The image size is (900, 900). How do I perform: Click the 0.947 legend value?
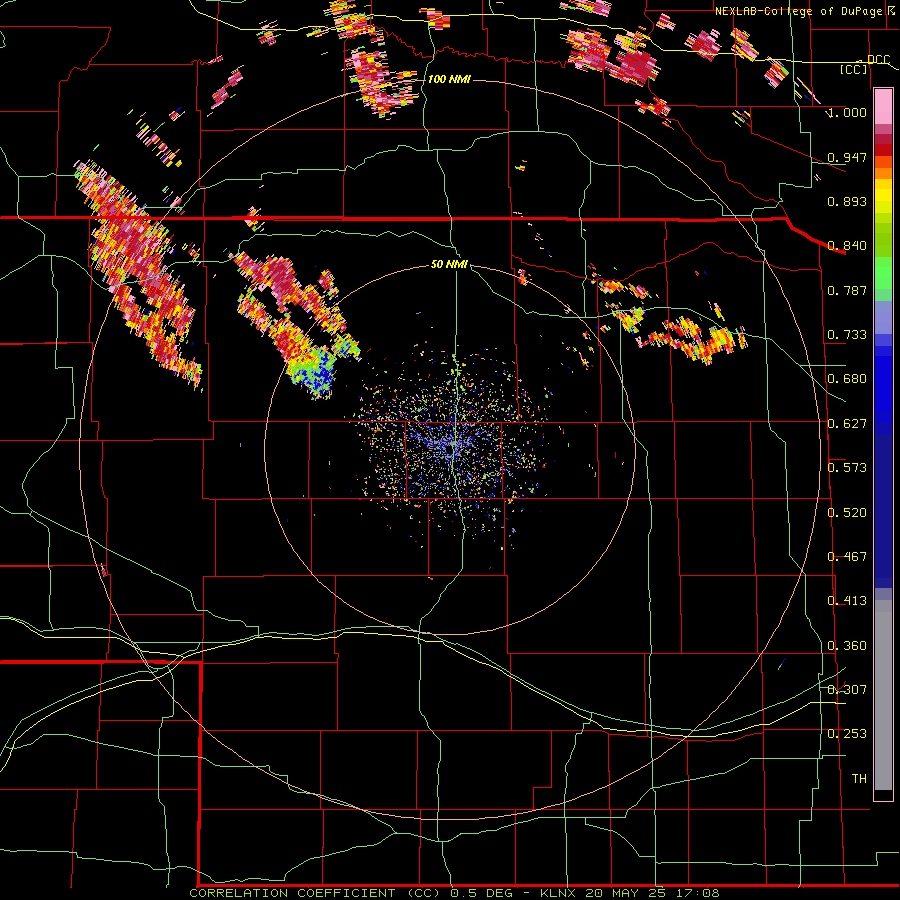[847, 157]
